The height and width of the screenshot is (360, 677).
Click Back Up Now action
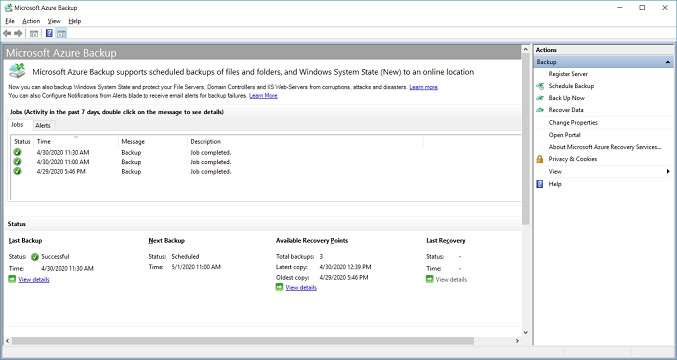[566, 98]
